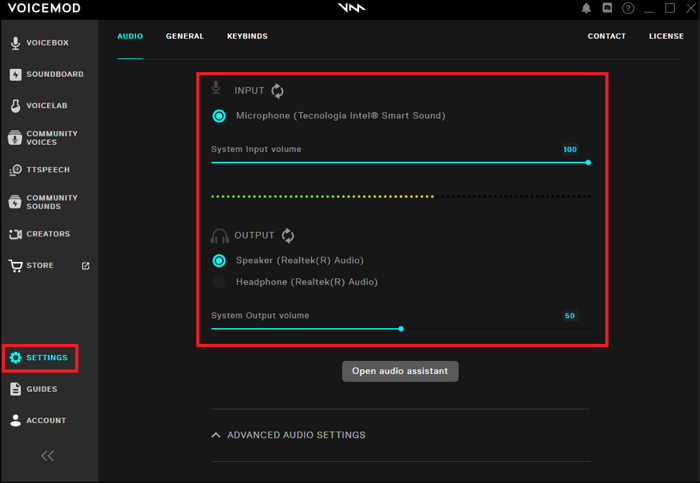Open the Contact link
This screenshot has width=700, height=483.
point(606,36)
